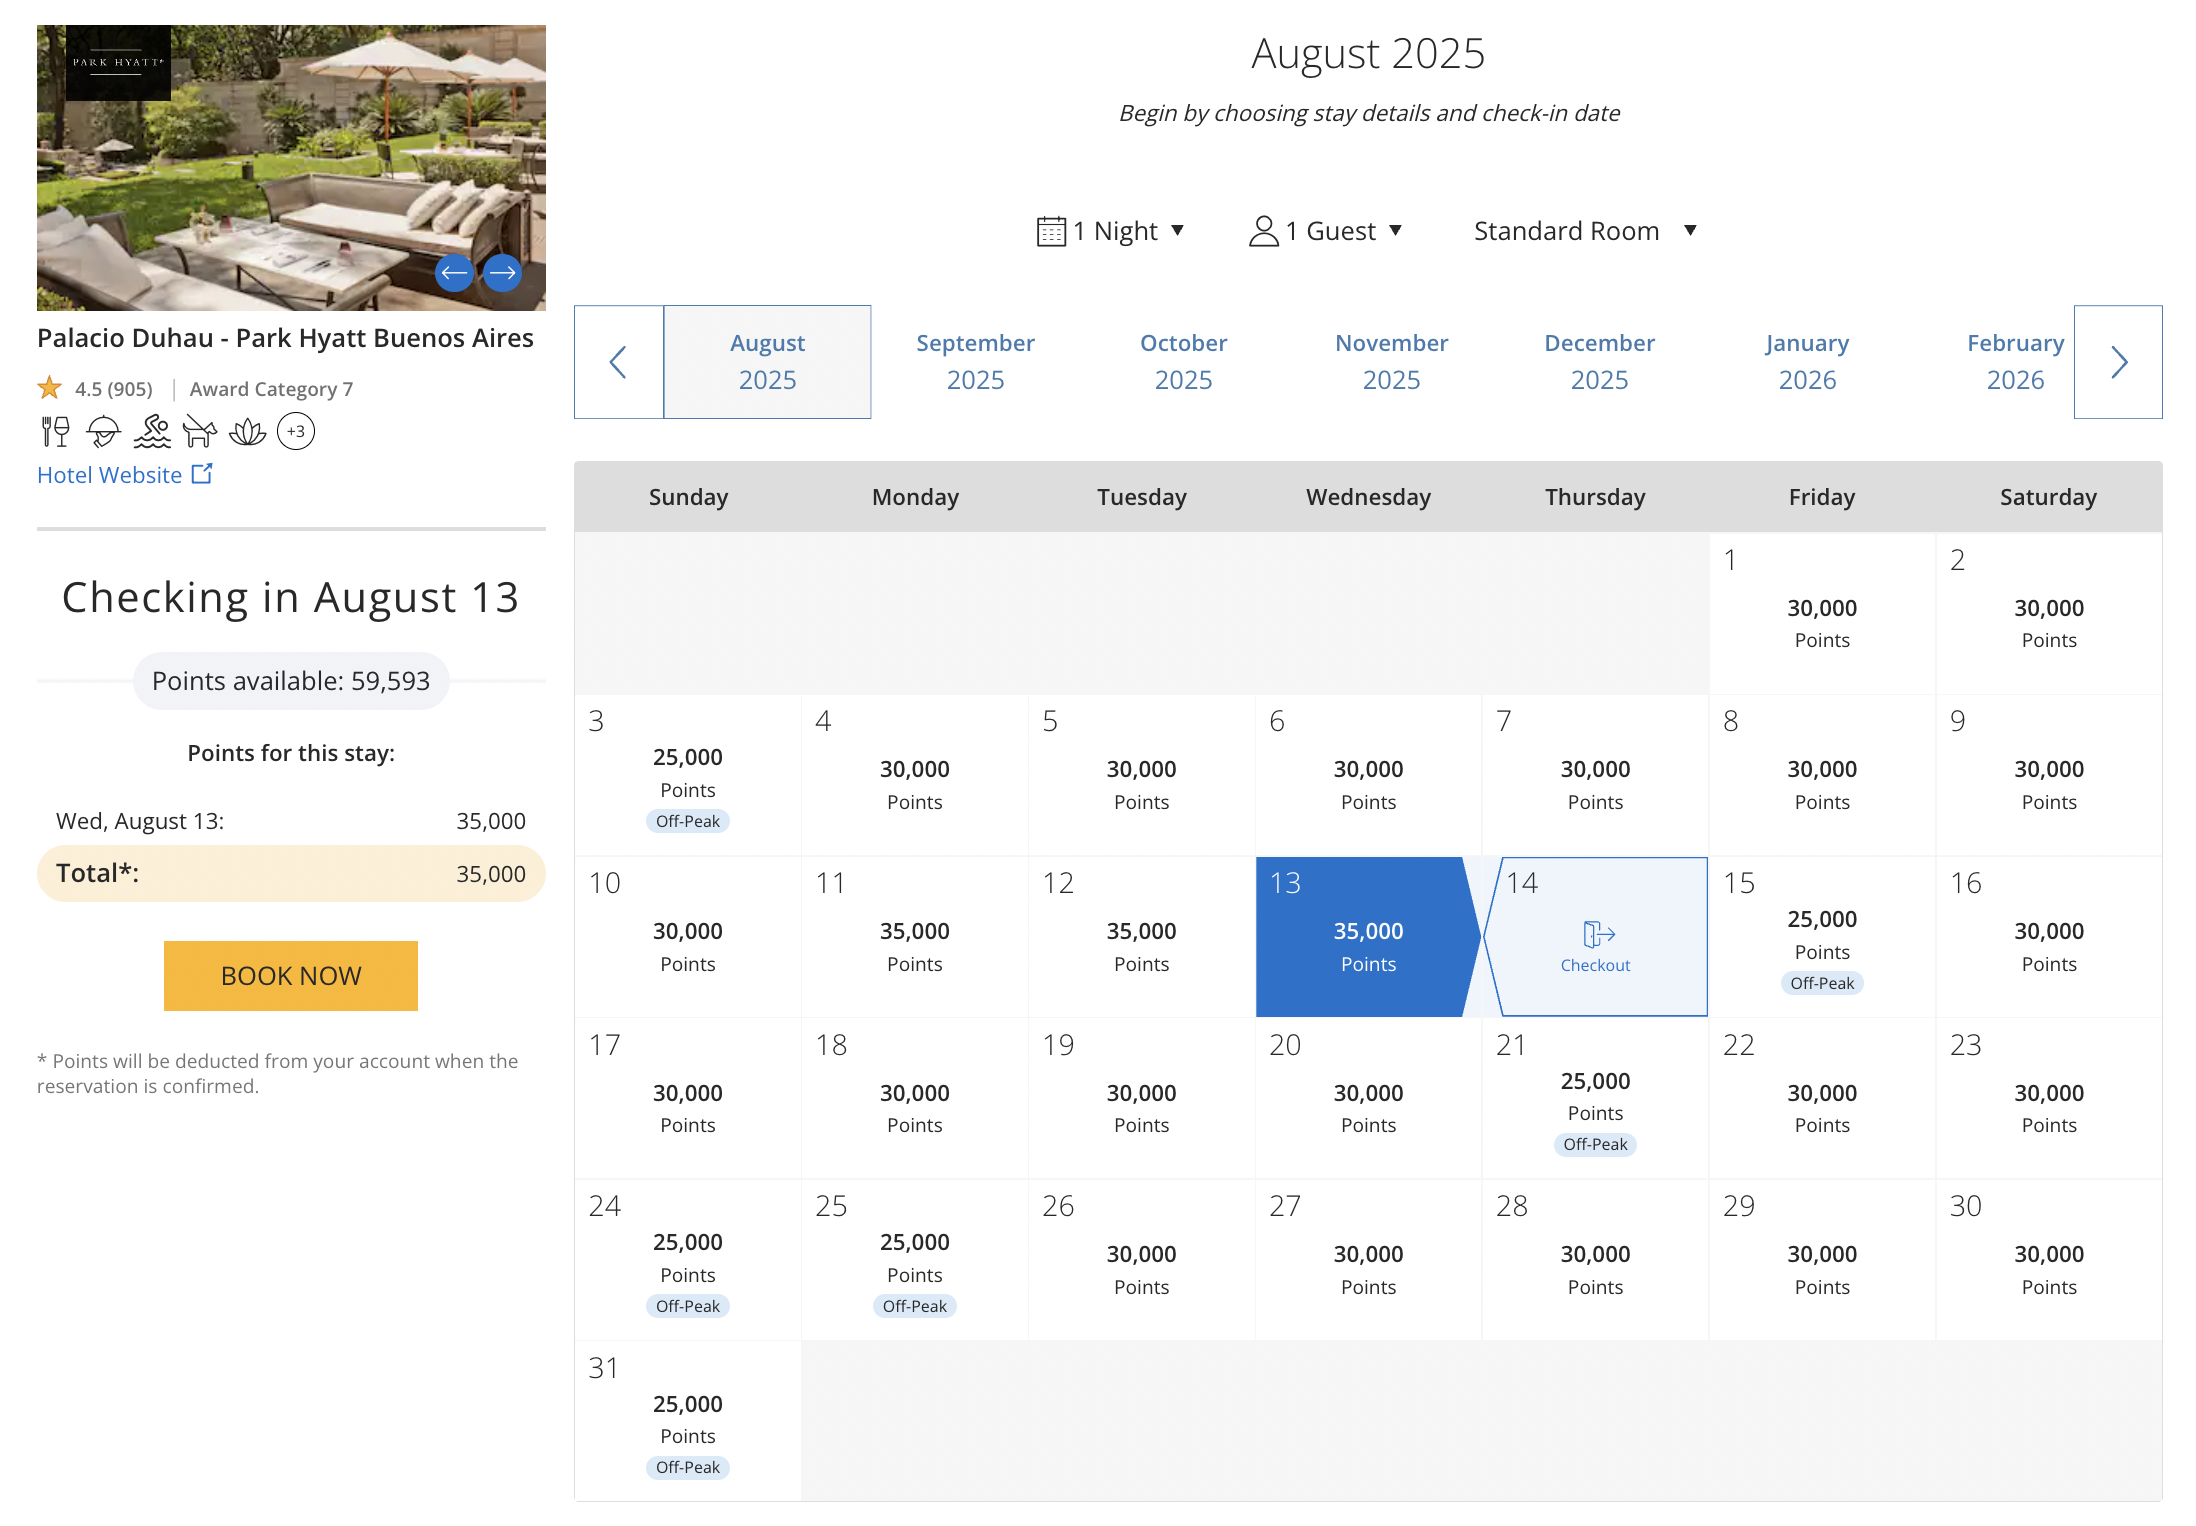This screenshot has width=2196, height=1526.
Task: Go to later months with right chevron
Action: click(2118, 362)
